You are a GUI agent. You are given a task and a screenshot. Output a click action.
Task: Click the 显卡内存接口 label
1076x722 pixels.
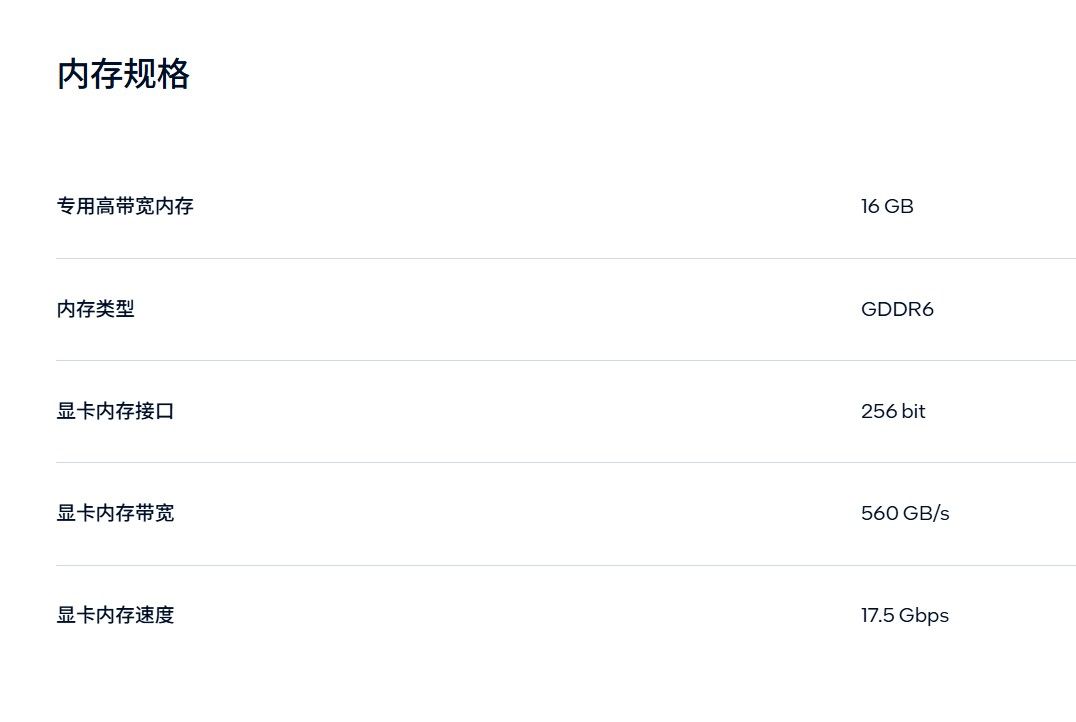click(115, 411)
